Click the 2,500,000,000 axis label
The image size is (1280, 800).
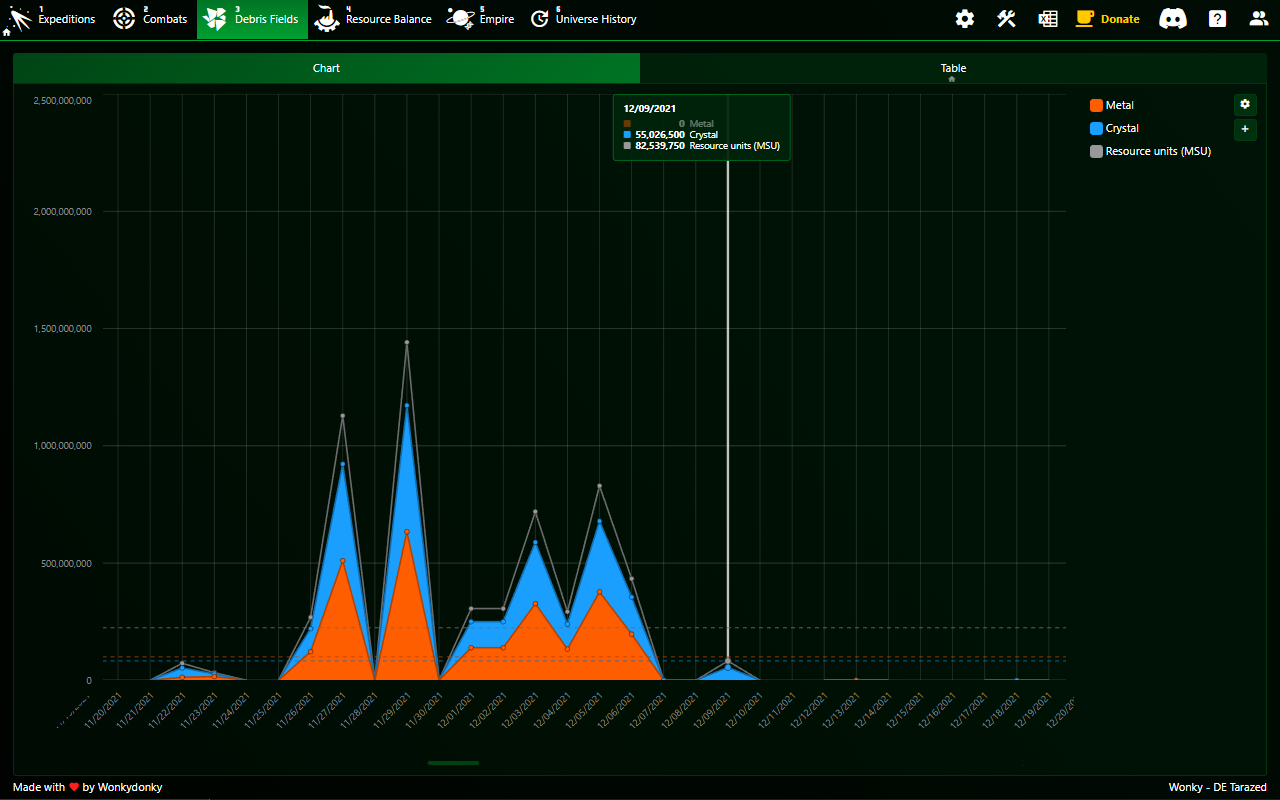63,100
